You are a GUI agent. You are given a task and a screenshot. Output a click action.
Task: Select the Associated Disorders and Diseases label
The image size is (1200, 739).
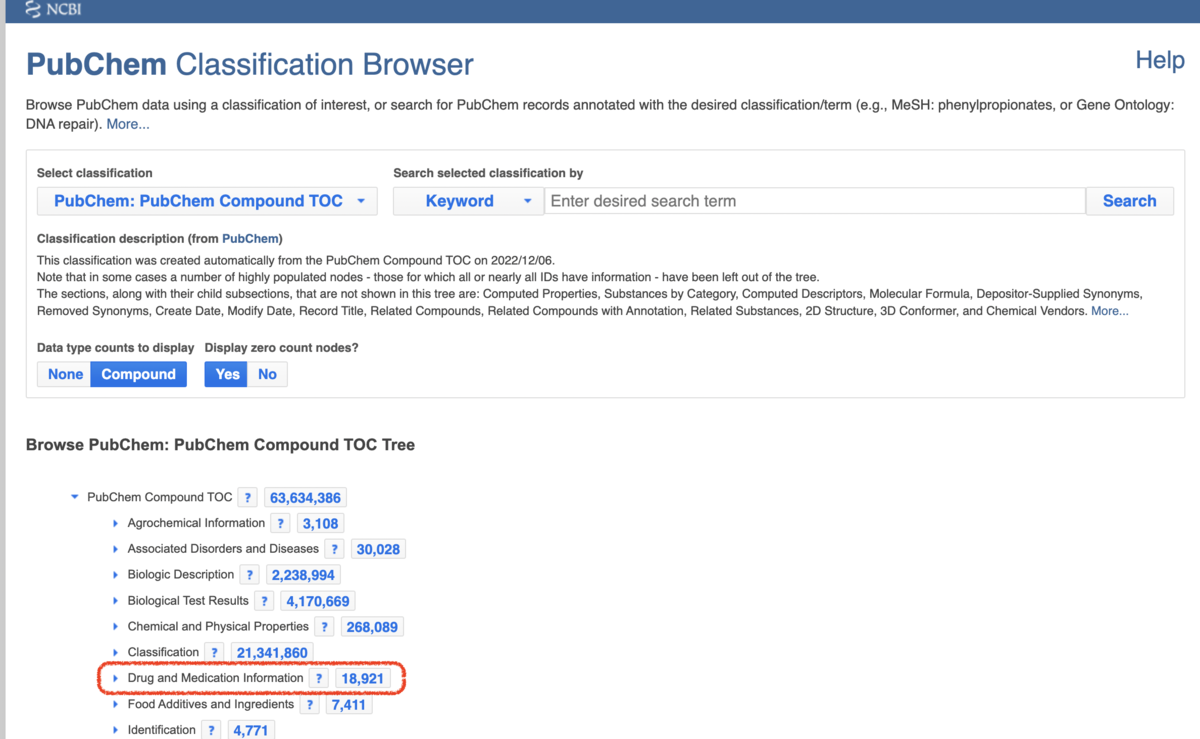pyautogui.click(x=223, y=548)
